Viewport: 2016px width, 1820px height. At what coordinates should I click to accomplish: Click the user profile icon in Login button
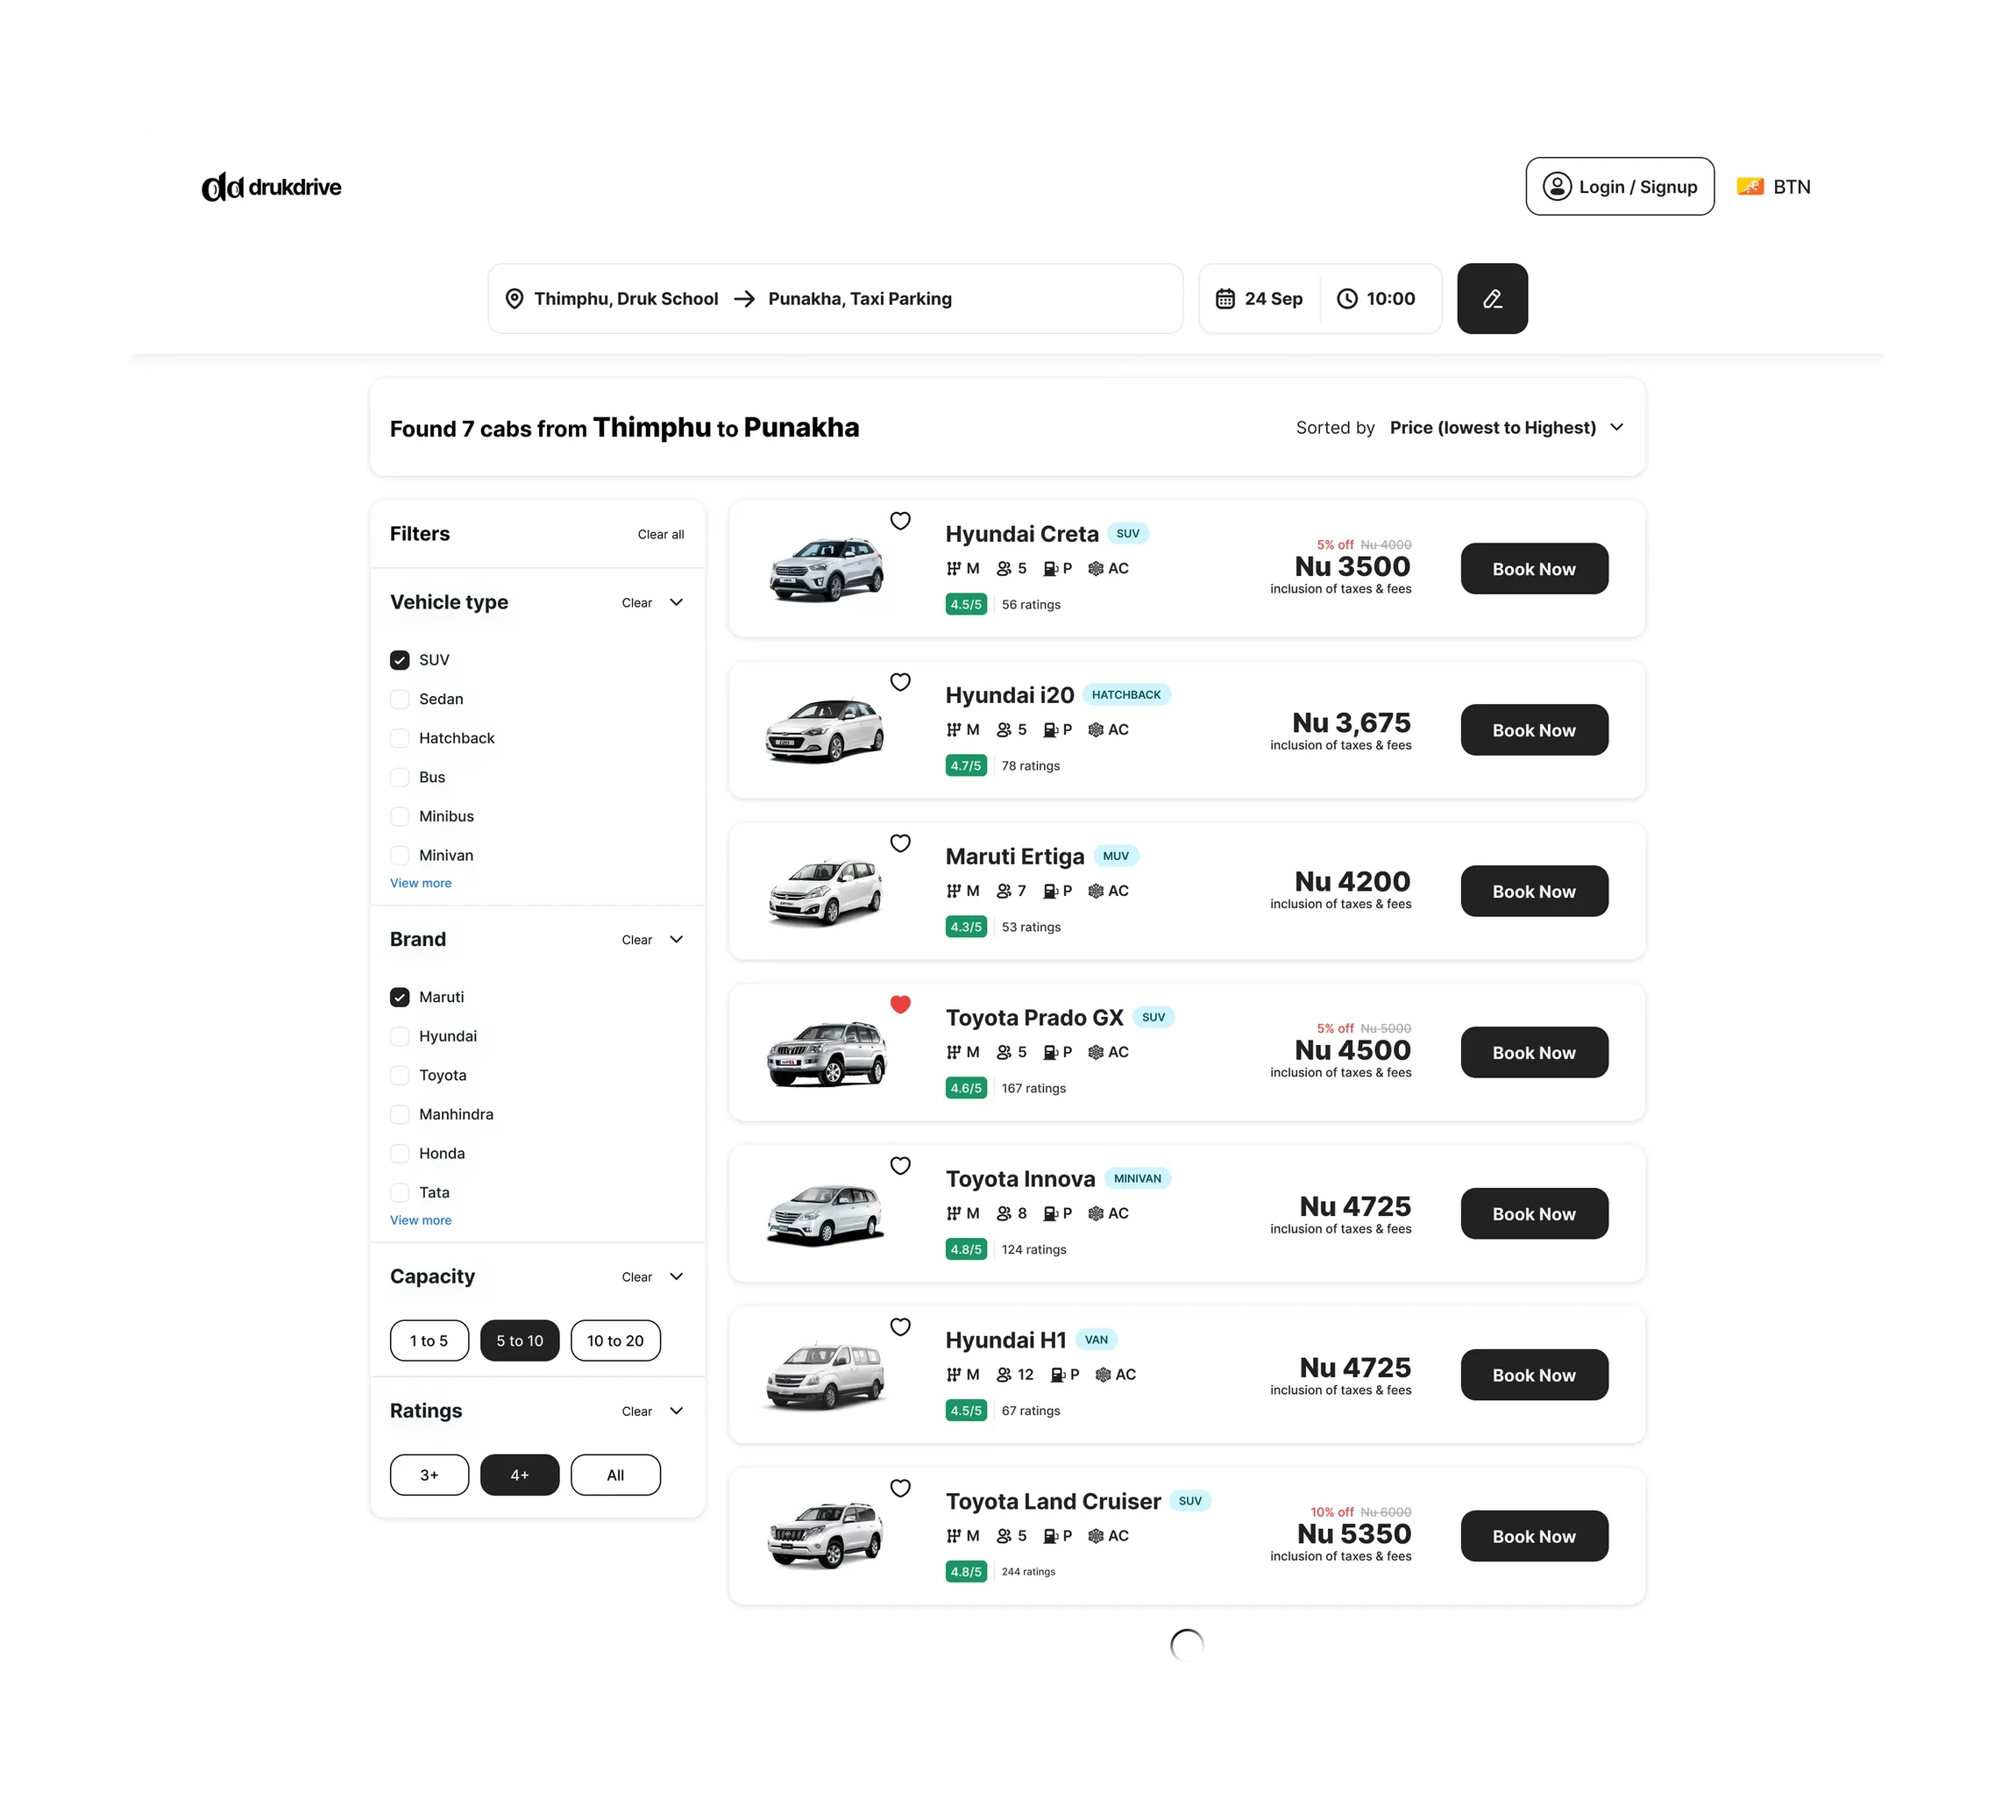coord(1556,187)
